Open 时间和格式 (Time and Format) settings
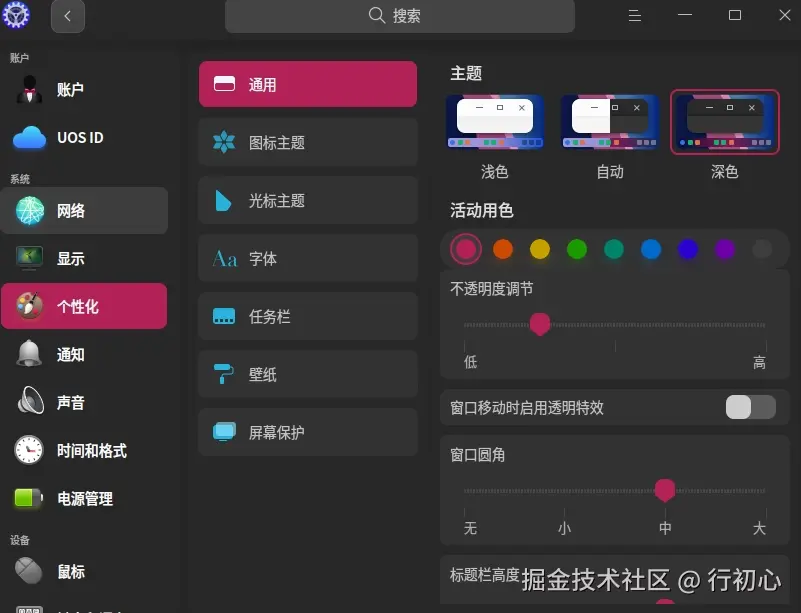Viewport: 801px width, 613px height. pyautogui.click(x=28, y=451)
